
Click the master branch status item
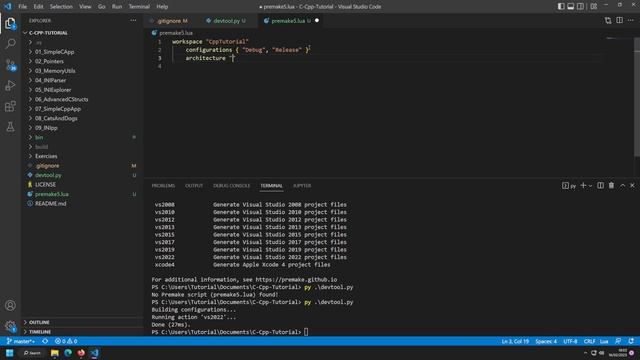point(21,341)
